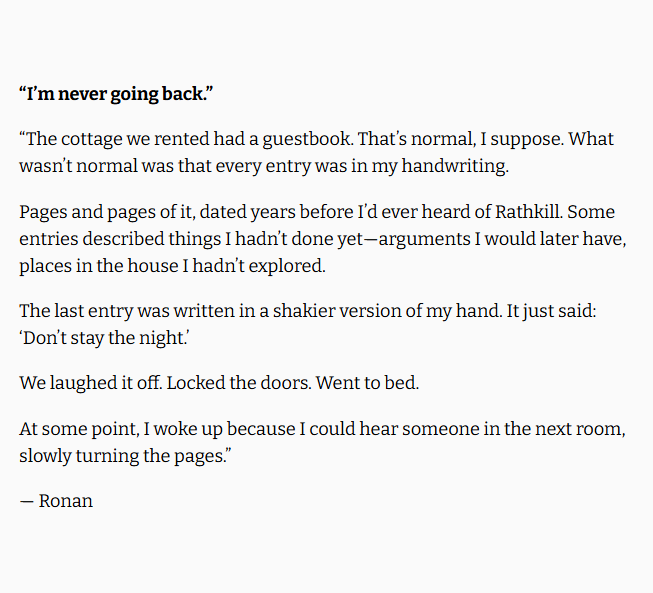Click the word "Rathkill" in second paragraph

tap(528, 212)
